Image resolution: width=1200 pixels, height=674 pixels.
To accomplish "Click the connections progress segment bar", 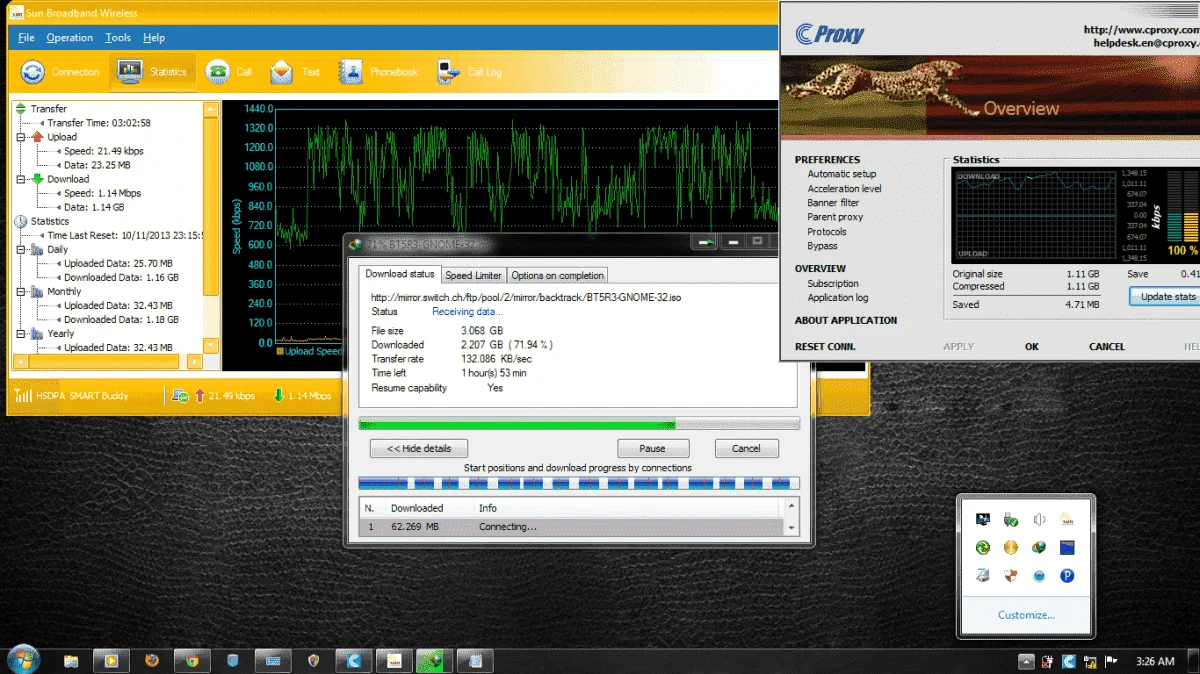I will (579, 483).
